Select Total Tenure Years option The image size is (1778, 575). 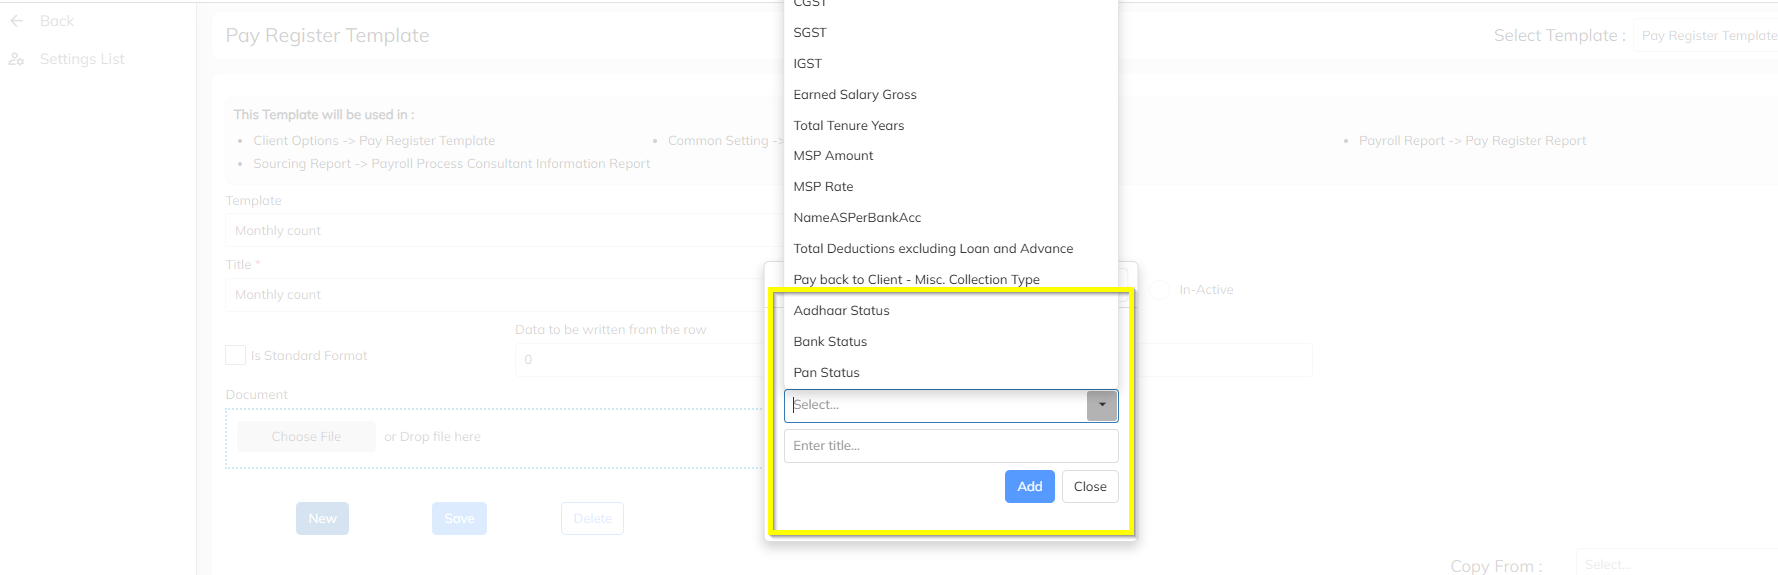point(848,126)
